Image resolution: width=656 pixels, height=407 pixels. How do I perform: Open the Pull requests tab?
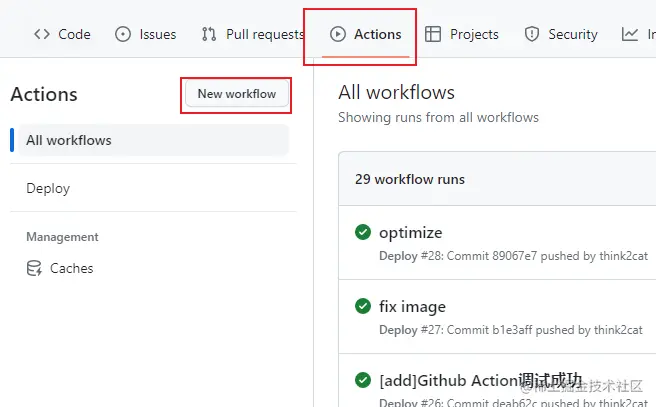point(252,34)
